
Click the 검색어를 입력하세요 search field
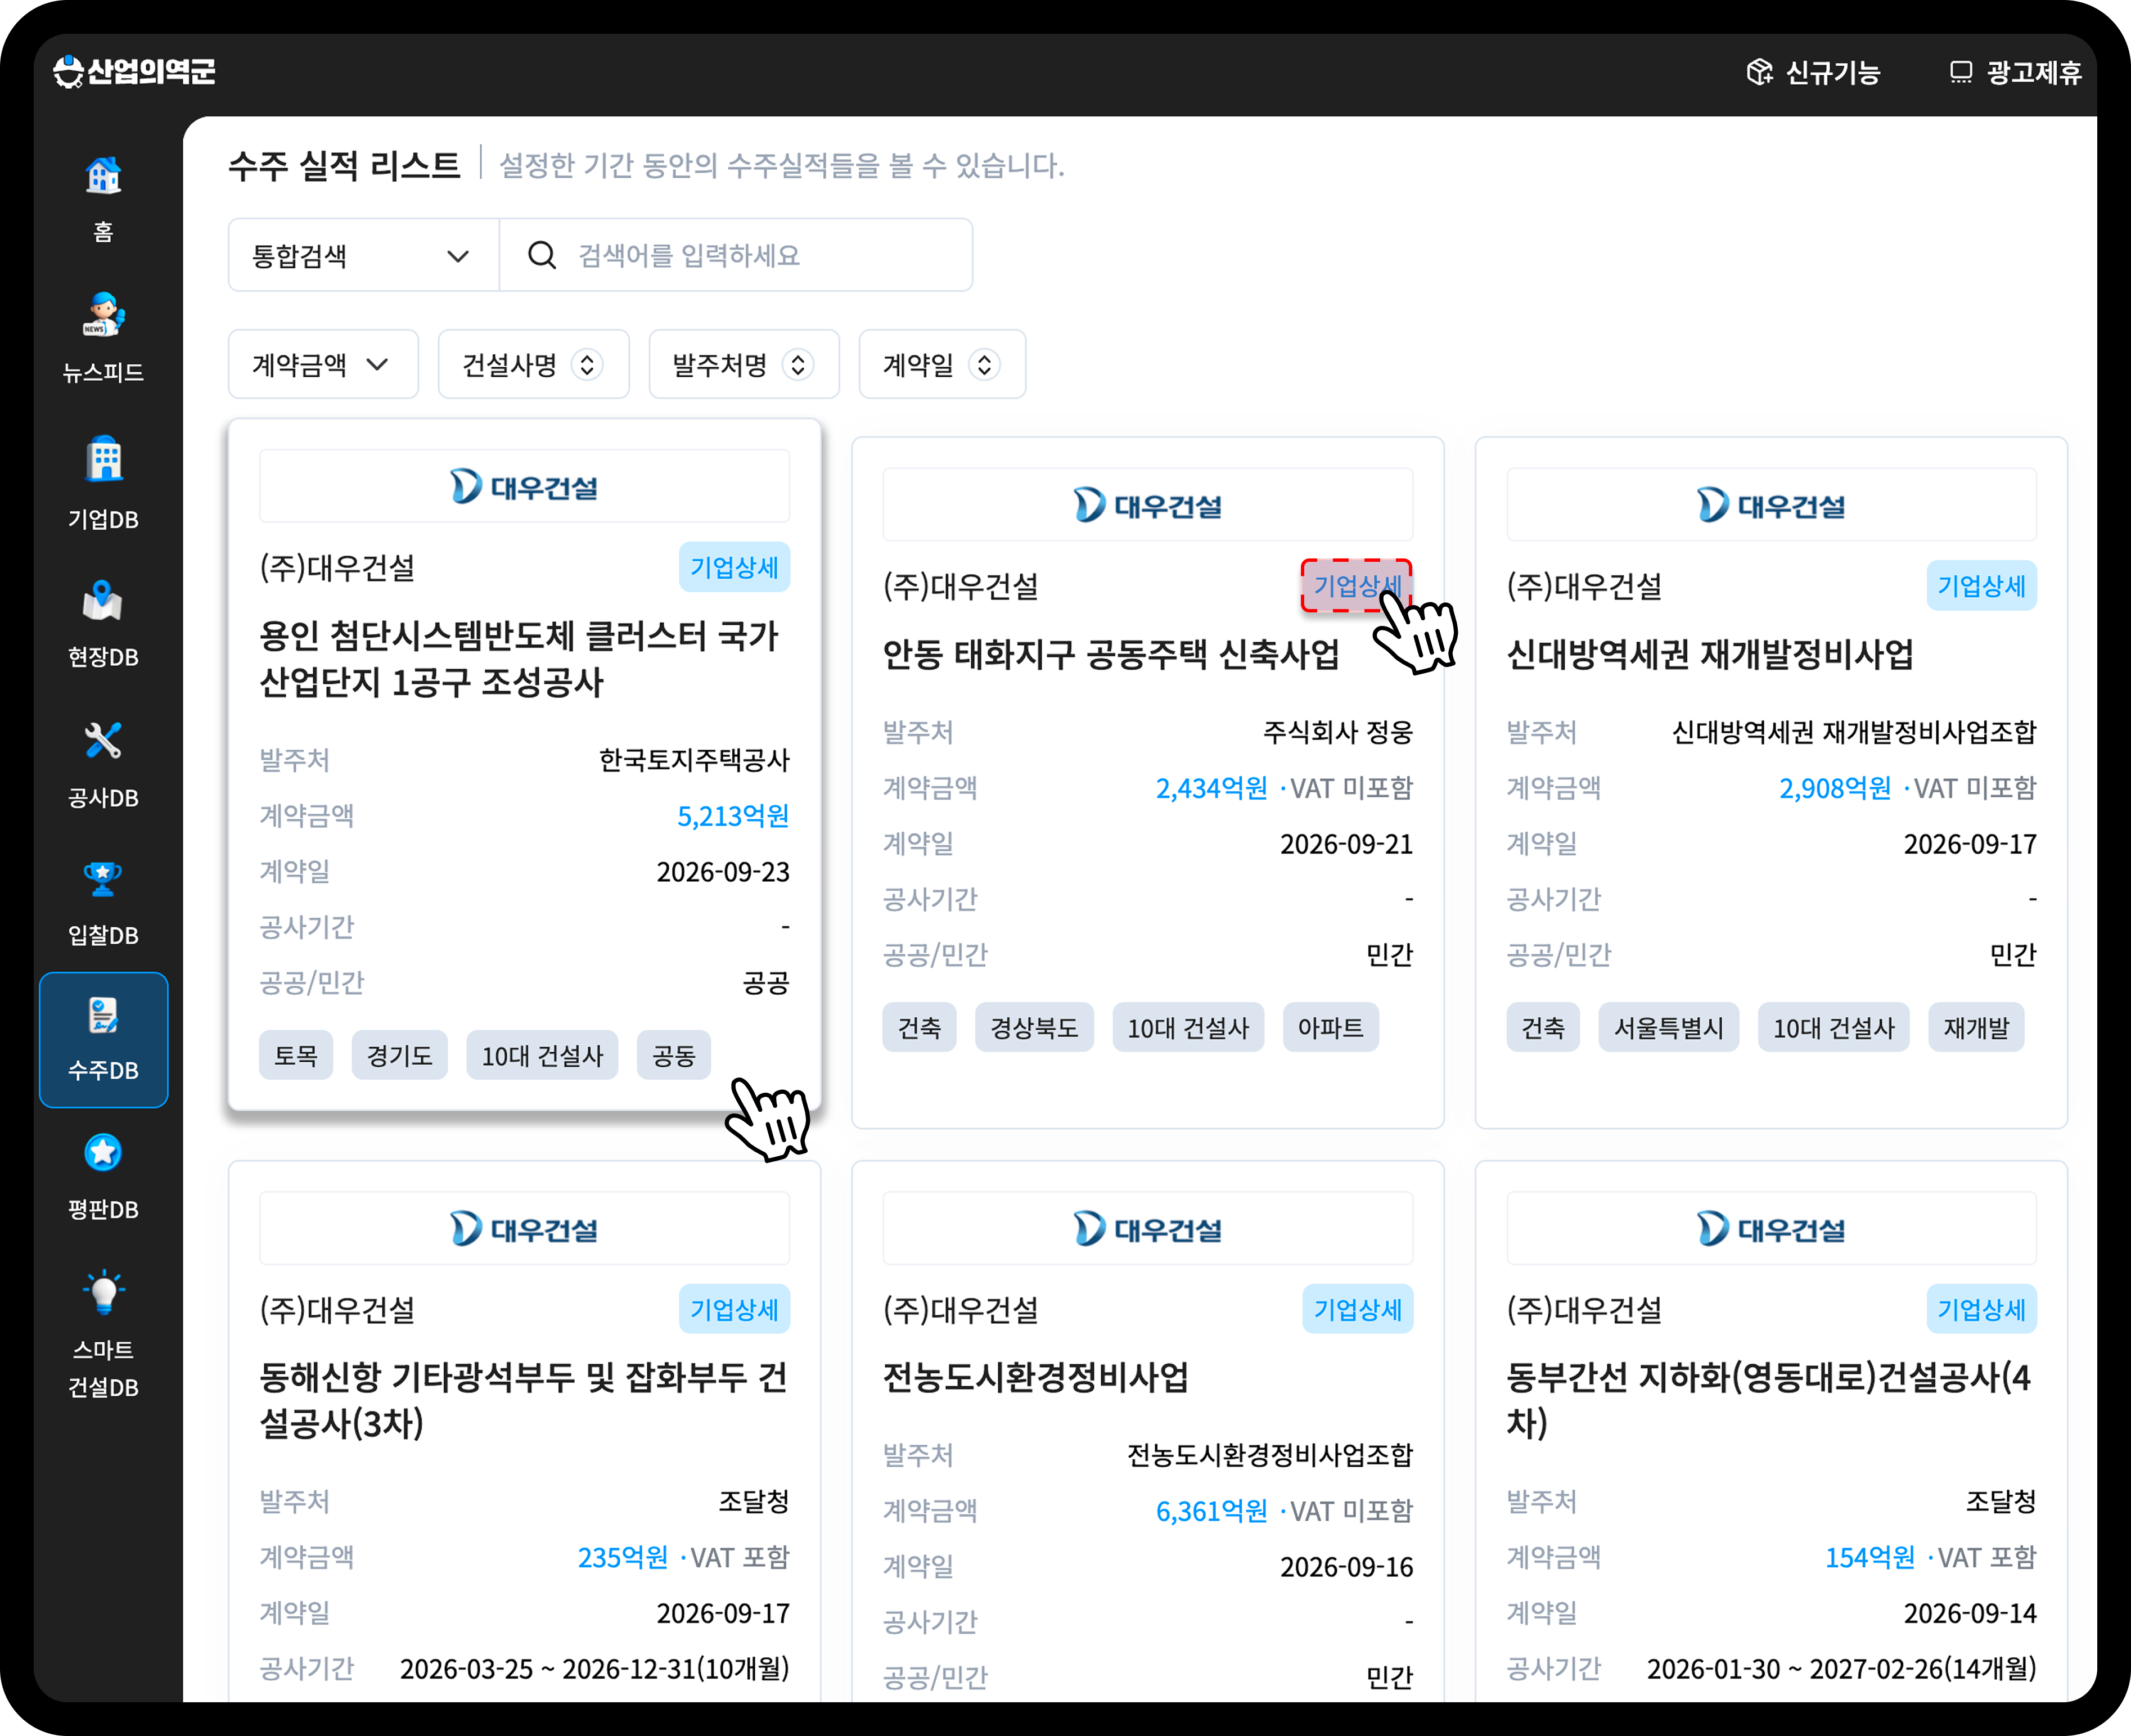pyautogui.click(x=735, y=255)
